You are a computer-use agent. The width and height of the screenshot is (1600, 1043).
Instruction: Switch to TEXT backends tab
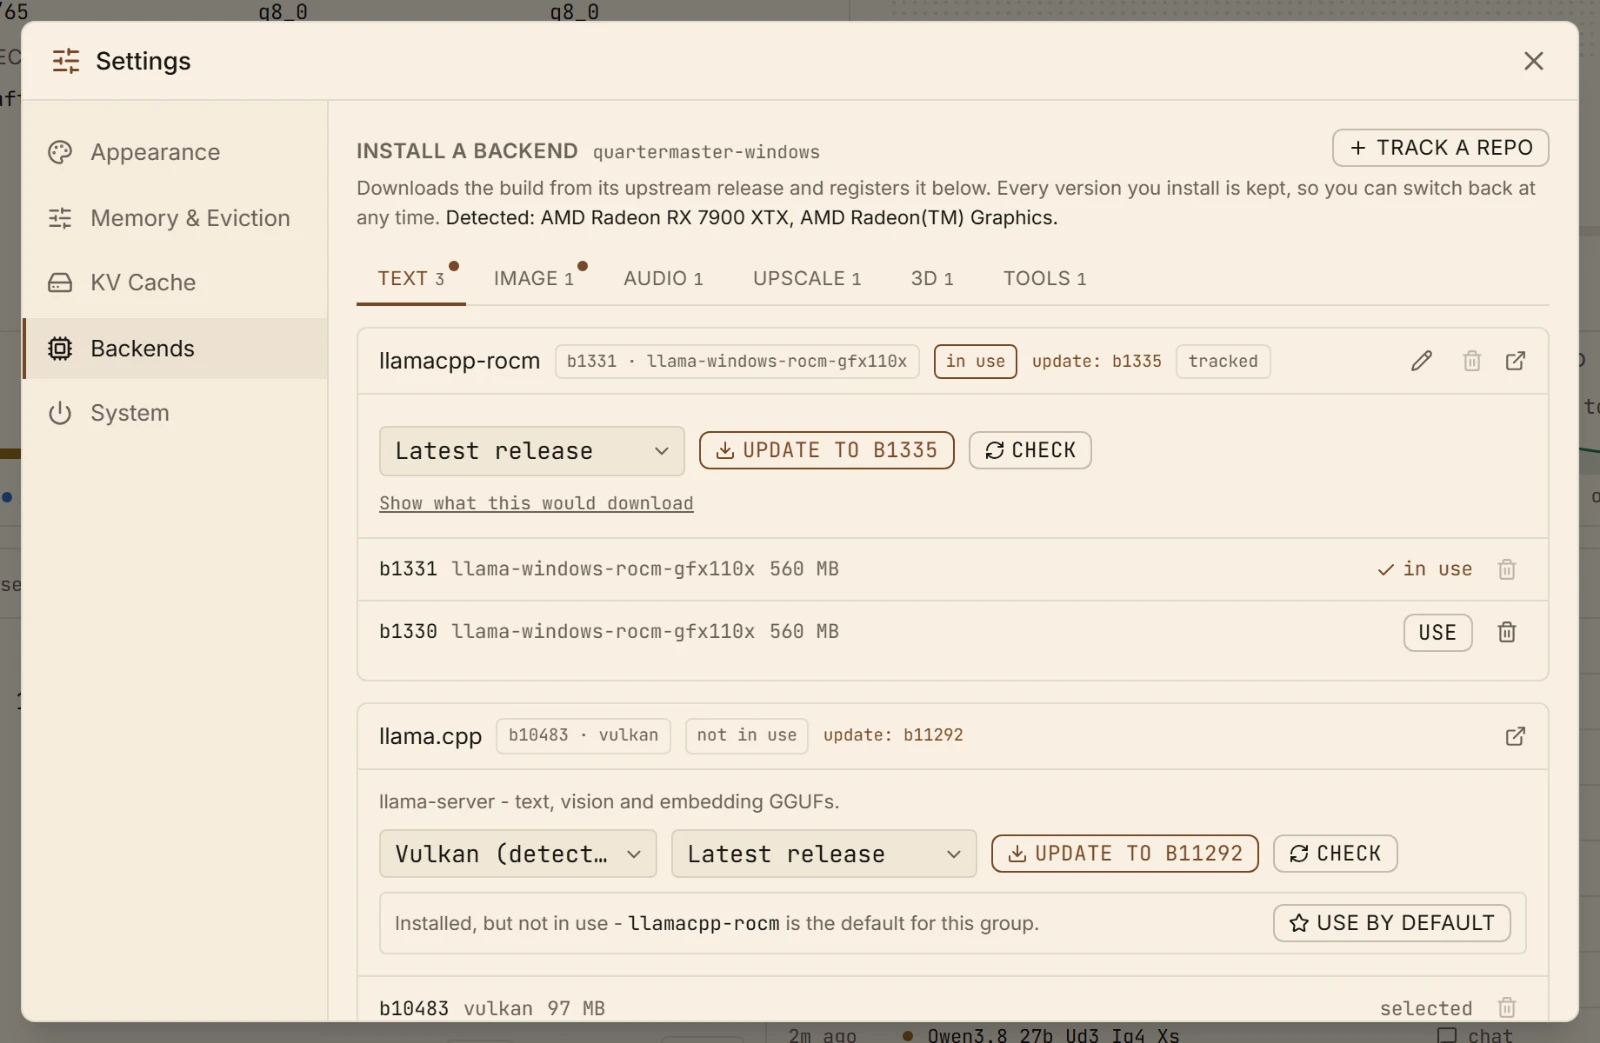(x=411, y=279)
